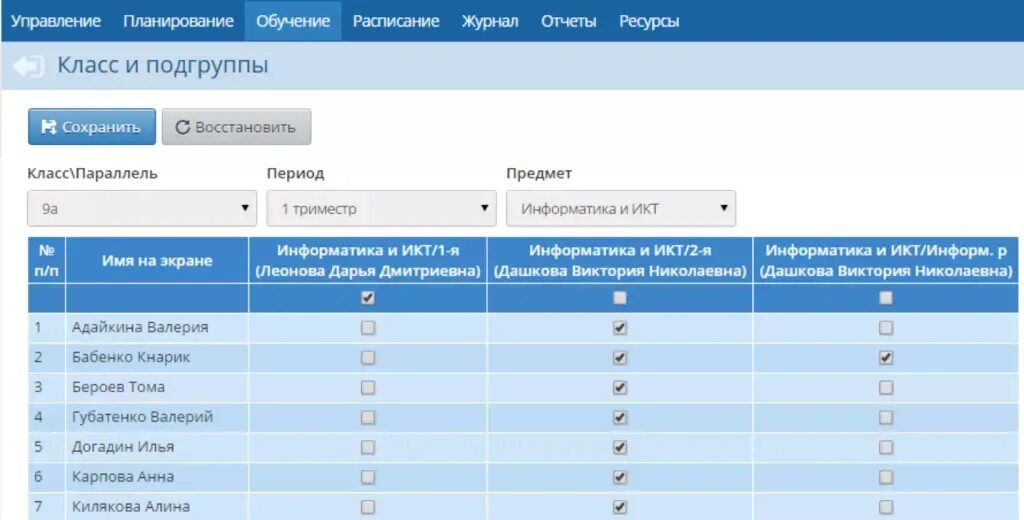
Task: Open the Отчеты menu
Action: [x=568, y=21]
